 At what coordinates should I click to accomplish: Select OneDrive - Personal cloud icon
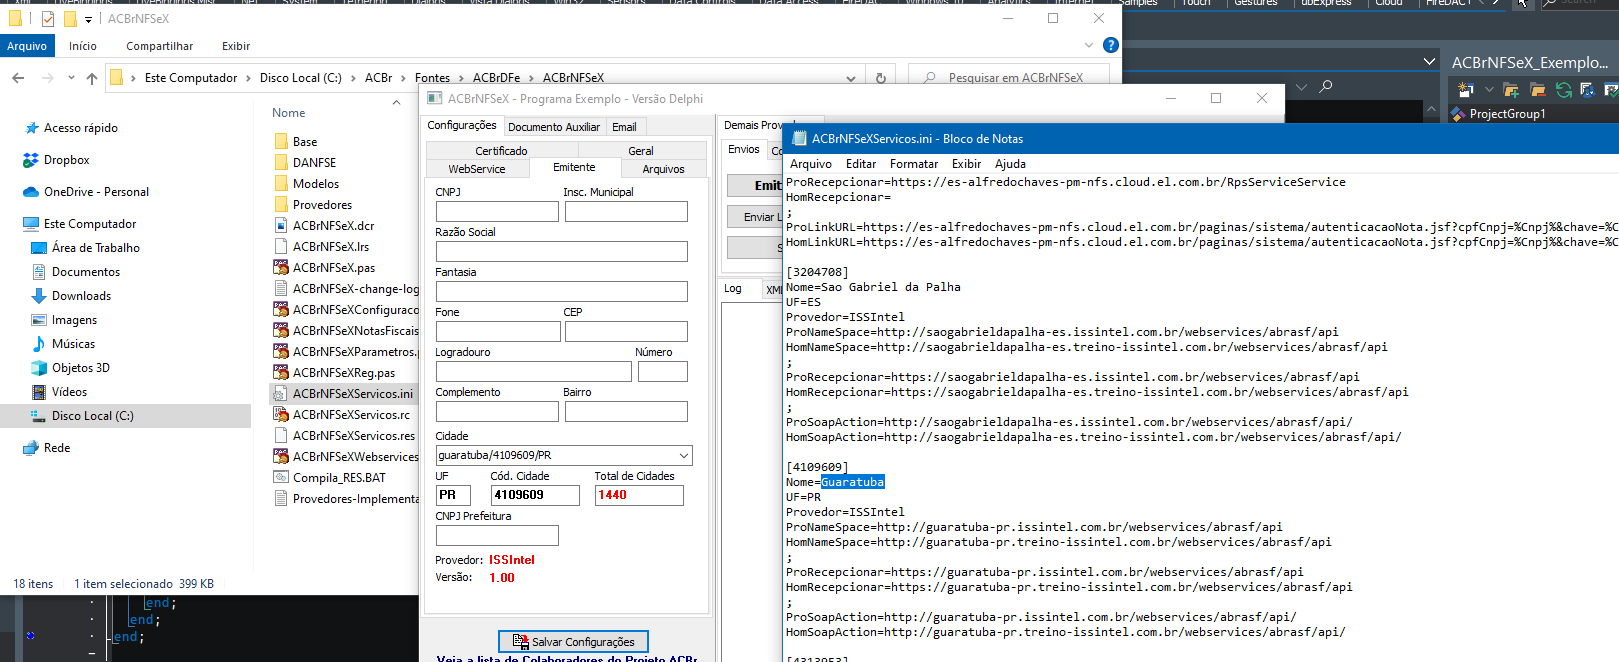pyautogui.click(x=30, y=192)
